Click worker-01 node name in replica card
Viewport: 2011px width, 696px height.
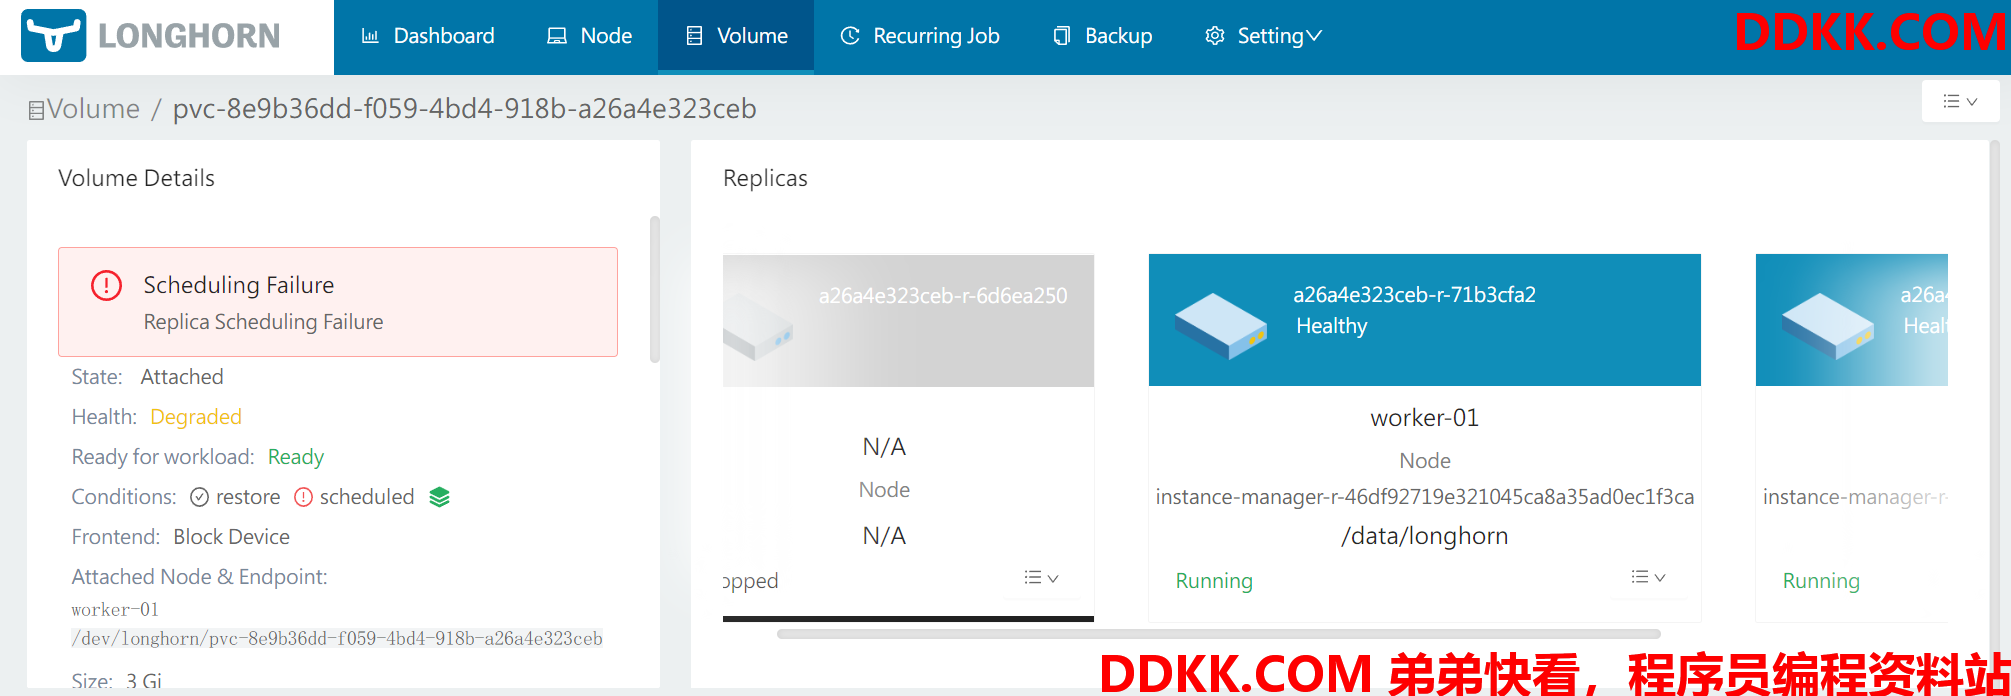(1425, 418)
